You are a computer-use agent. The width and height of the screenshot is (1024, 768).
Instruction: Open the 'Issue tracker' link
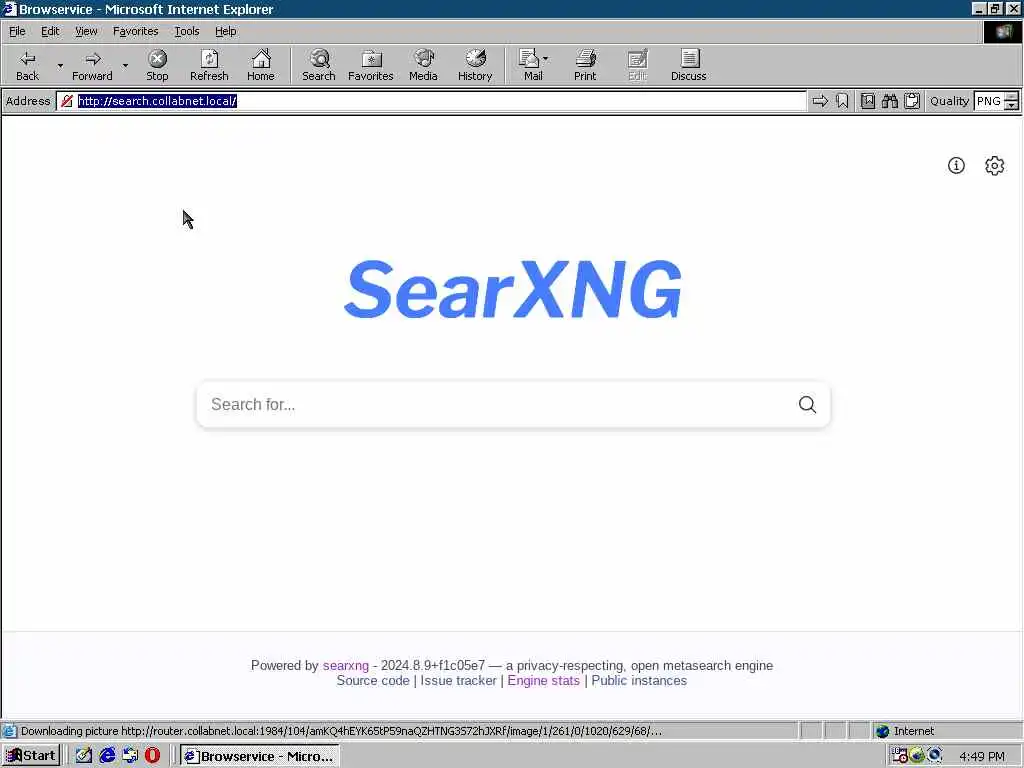pyautogui.click(x=458, y=680)
